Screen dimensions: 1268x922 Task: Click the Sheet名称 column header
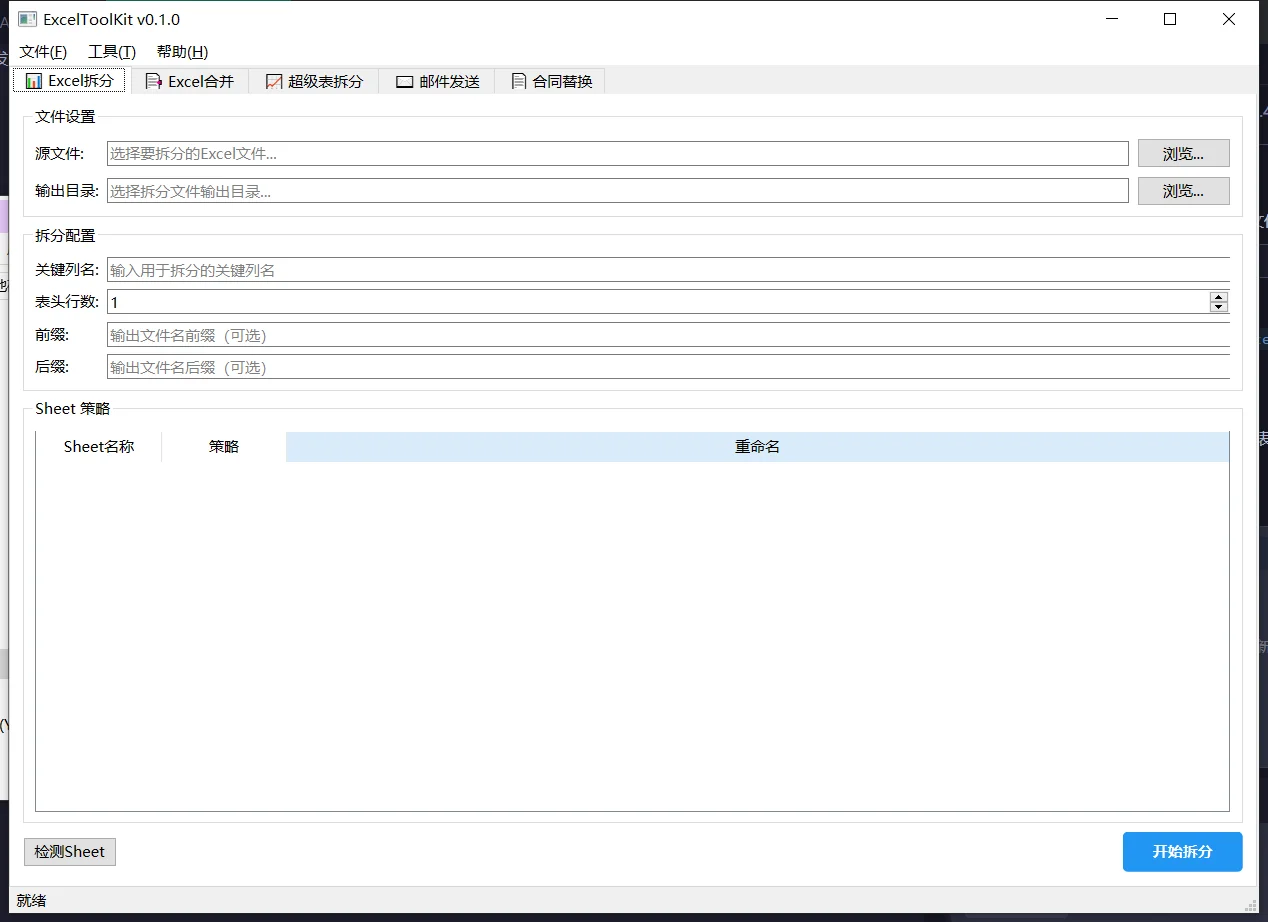point(99,447)
